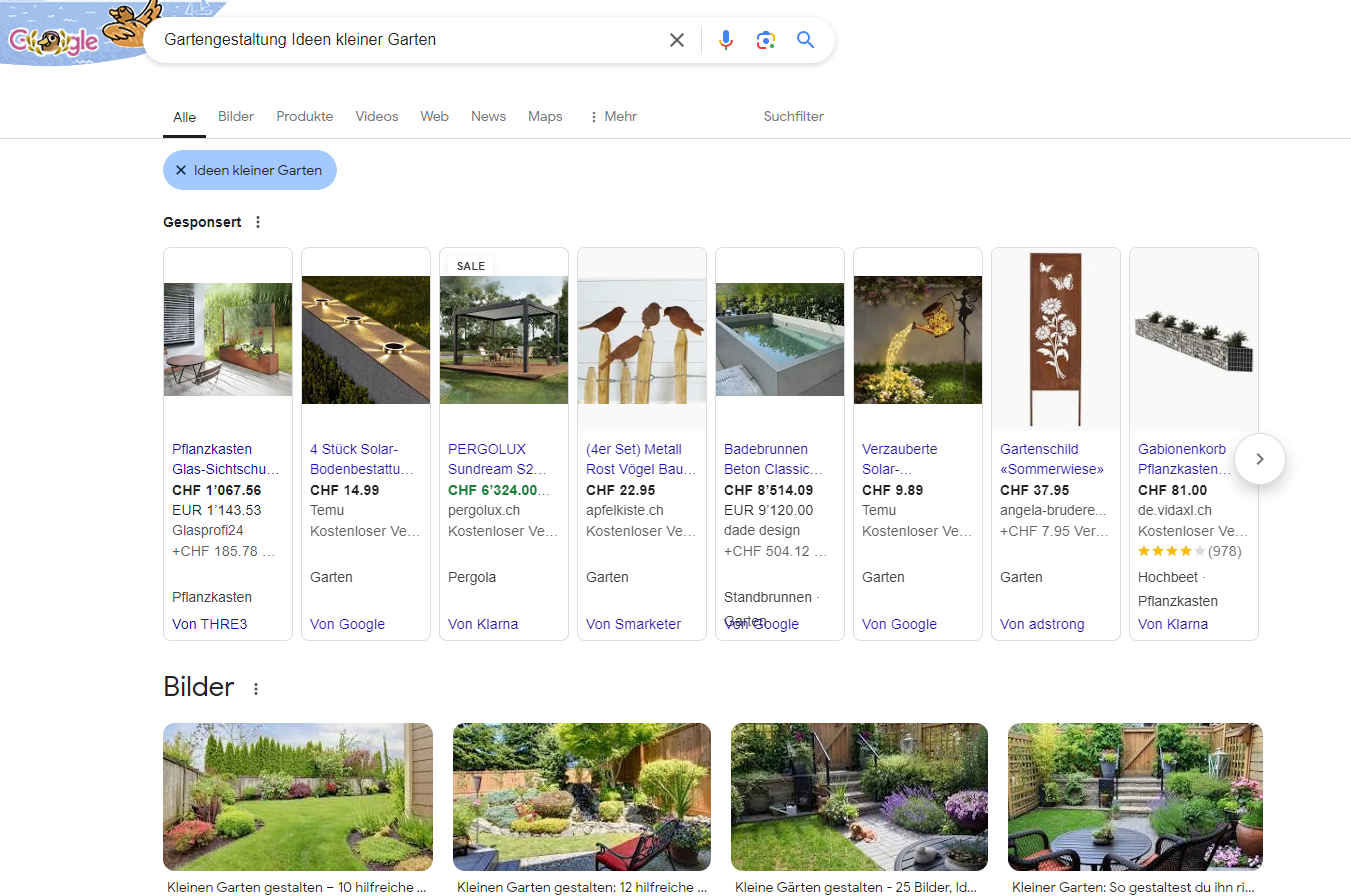Click the (978) star rating
The height and width of the screenshot is (896, 1351).
tap(1189, 551)
